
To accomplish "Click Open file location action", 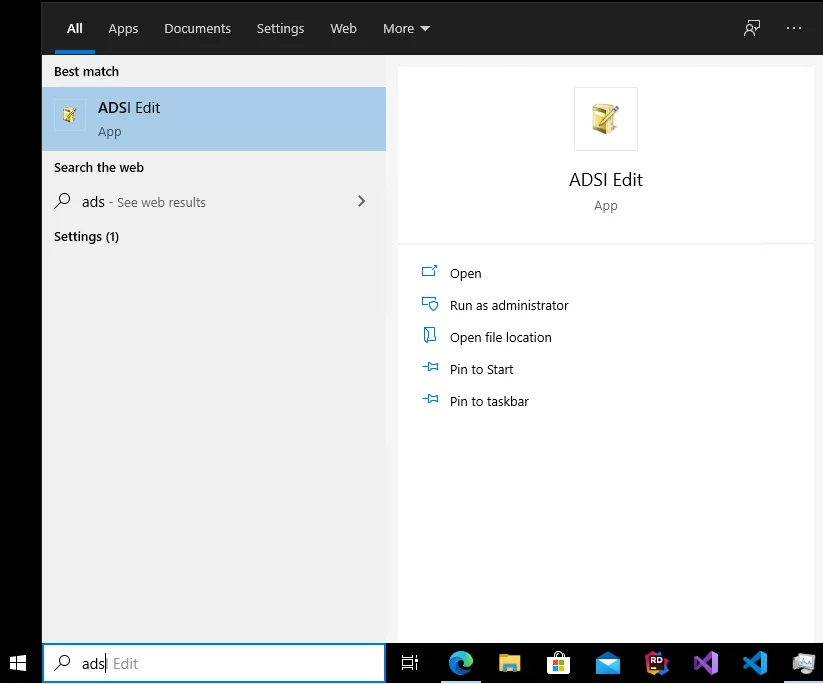I will tap(500, 337).
